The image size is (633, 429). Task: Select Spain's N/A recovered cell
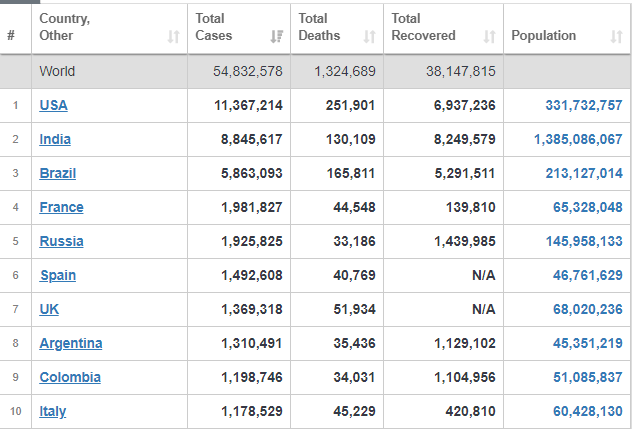coord(484,275)
